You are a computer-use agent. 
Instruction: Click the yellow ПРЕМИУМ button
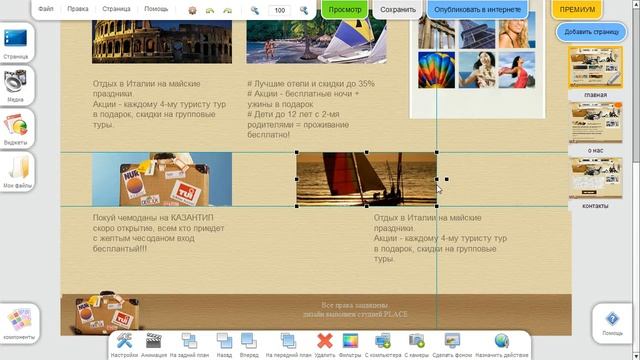pos(577,9)
